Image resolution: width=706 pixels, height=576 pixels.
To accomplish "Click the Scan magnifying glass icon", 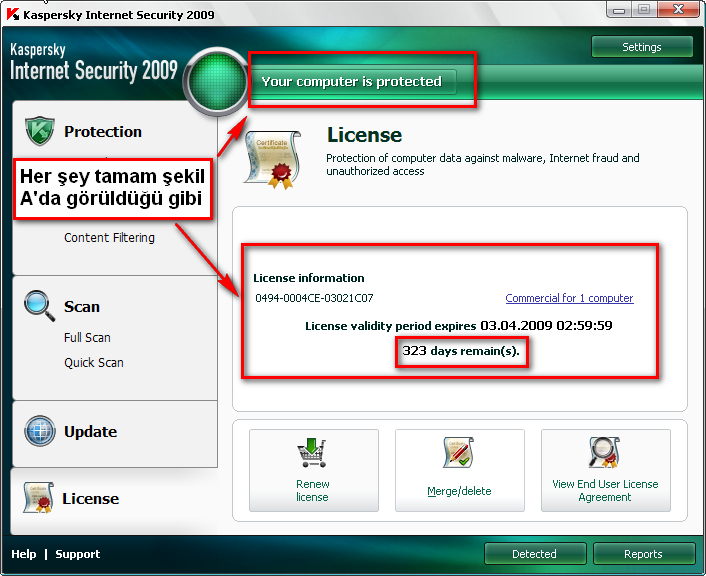I will coord(40,306).
